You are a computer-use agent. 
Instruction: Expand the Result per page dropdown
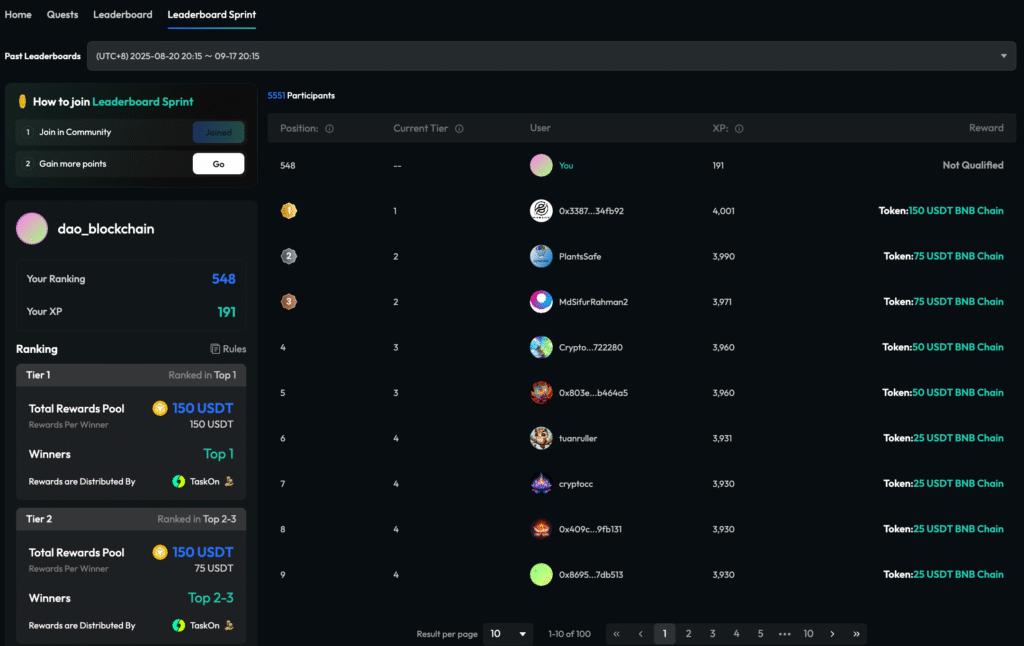[509, 634]
